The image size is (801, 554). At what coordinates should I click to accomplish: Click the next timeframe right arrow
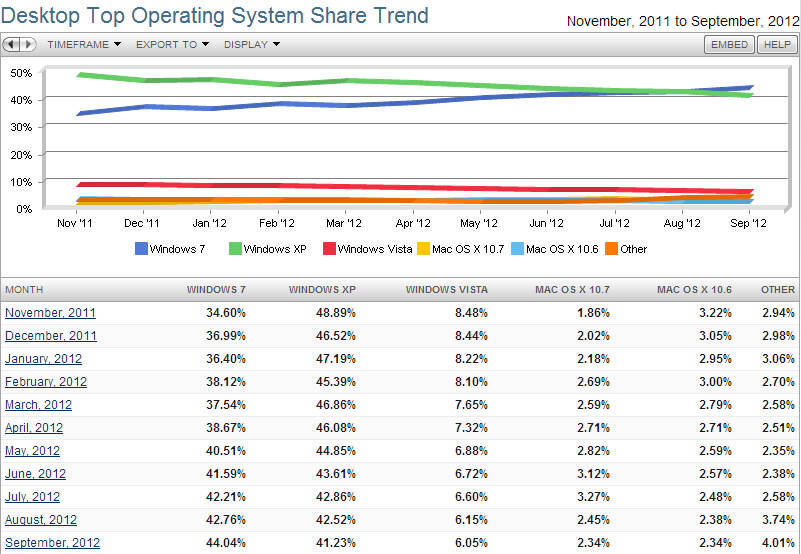[28, 44]
